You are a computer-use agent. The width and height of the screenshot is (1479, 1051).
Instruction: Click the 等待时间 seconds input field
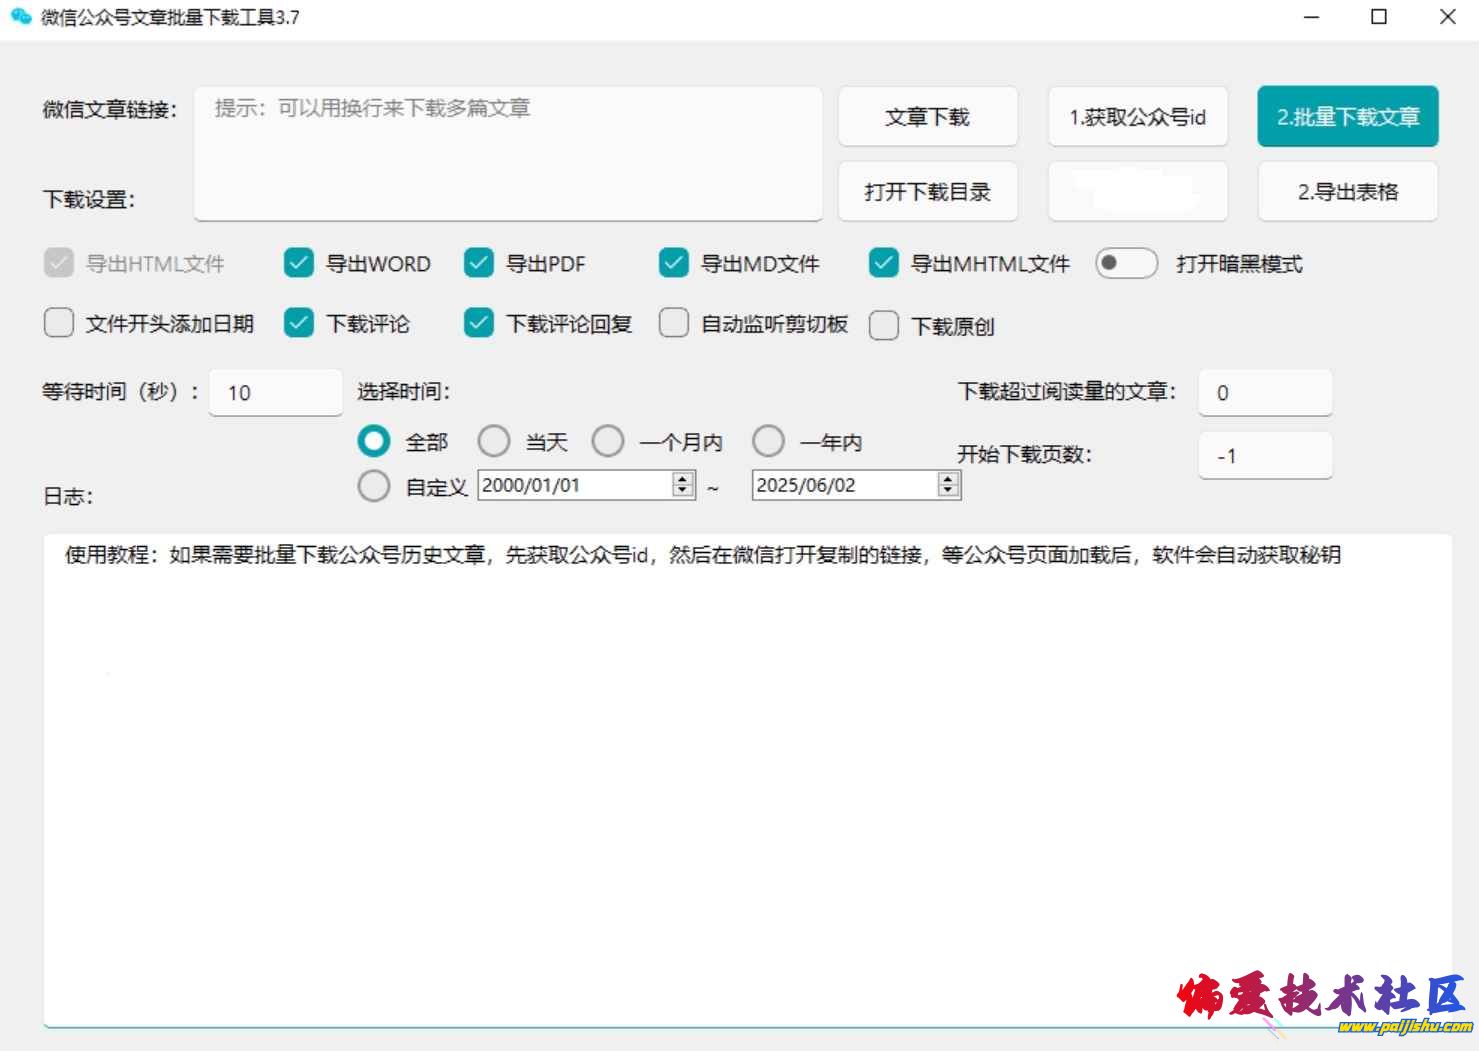coord(275,393)
